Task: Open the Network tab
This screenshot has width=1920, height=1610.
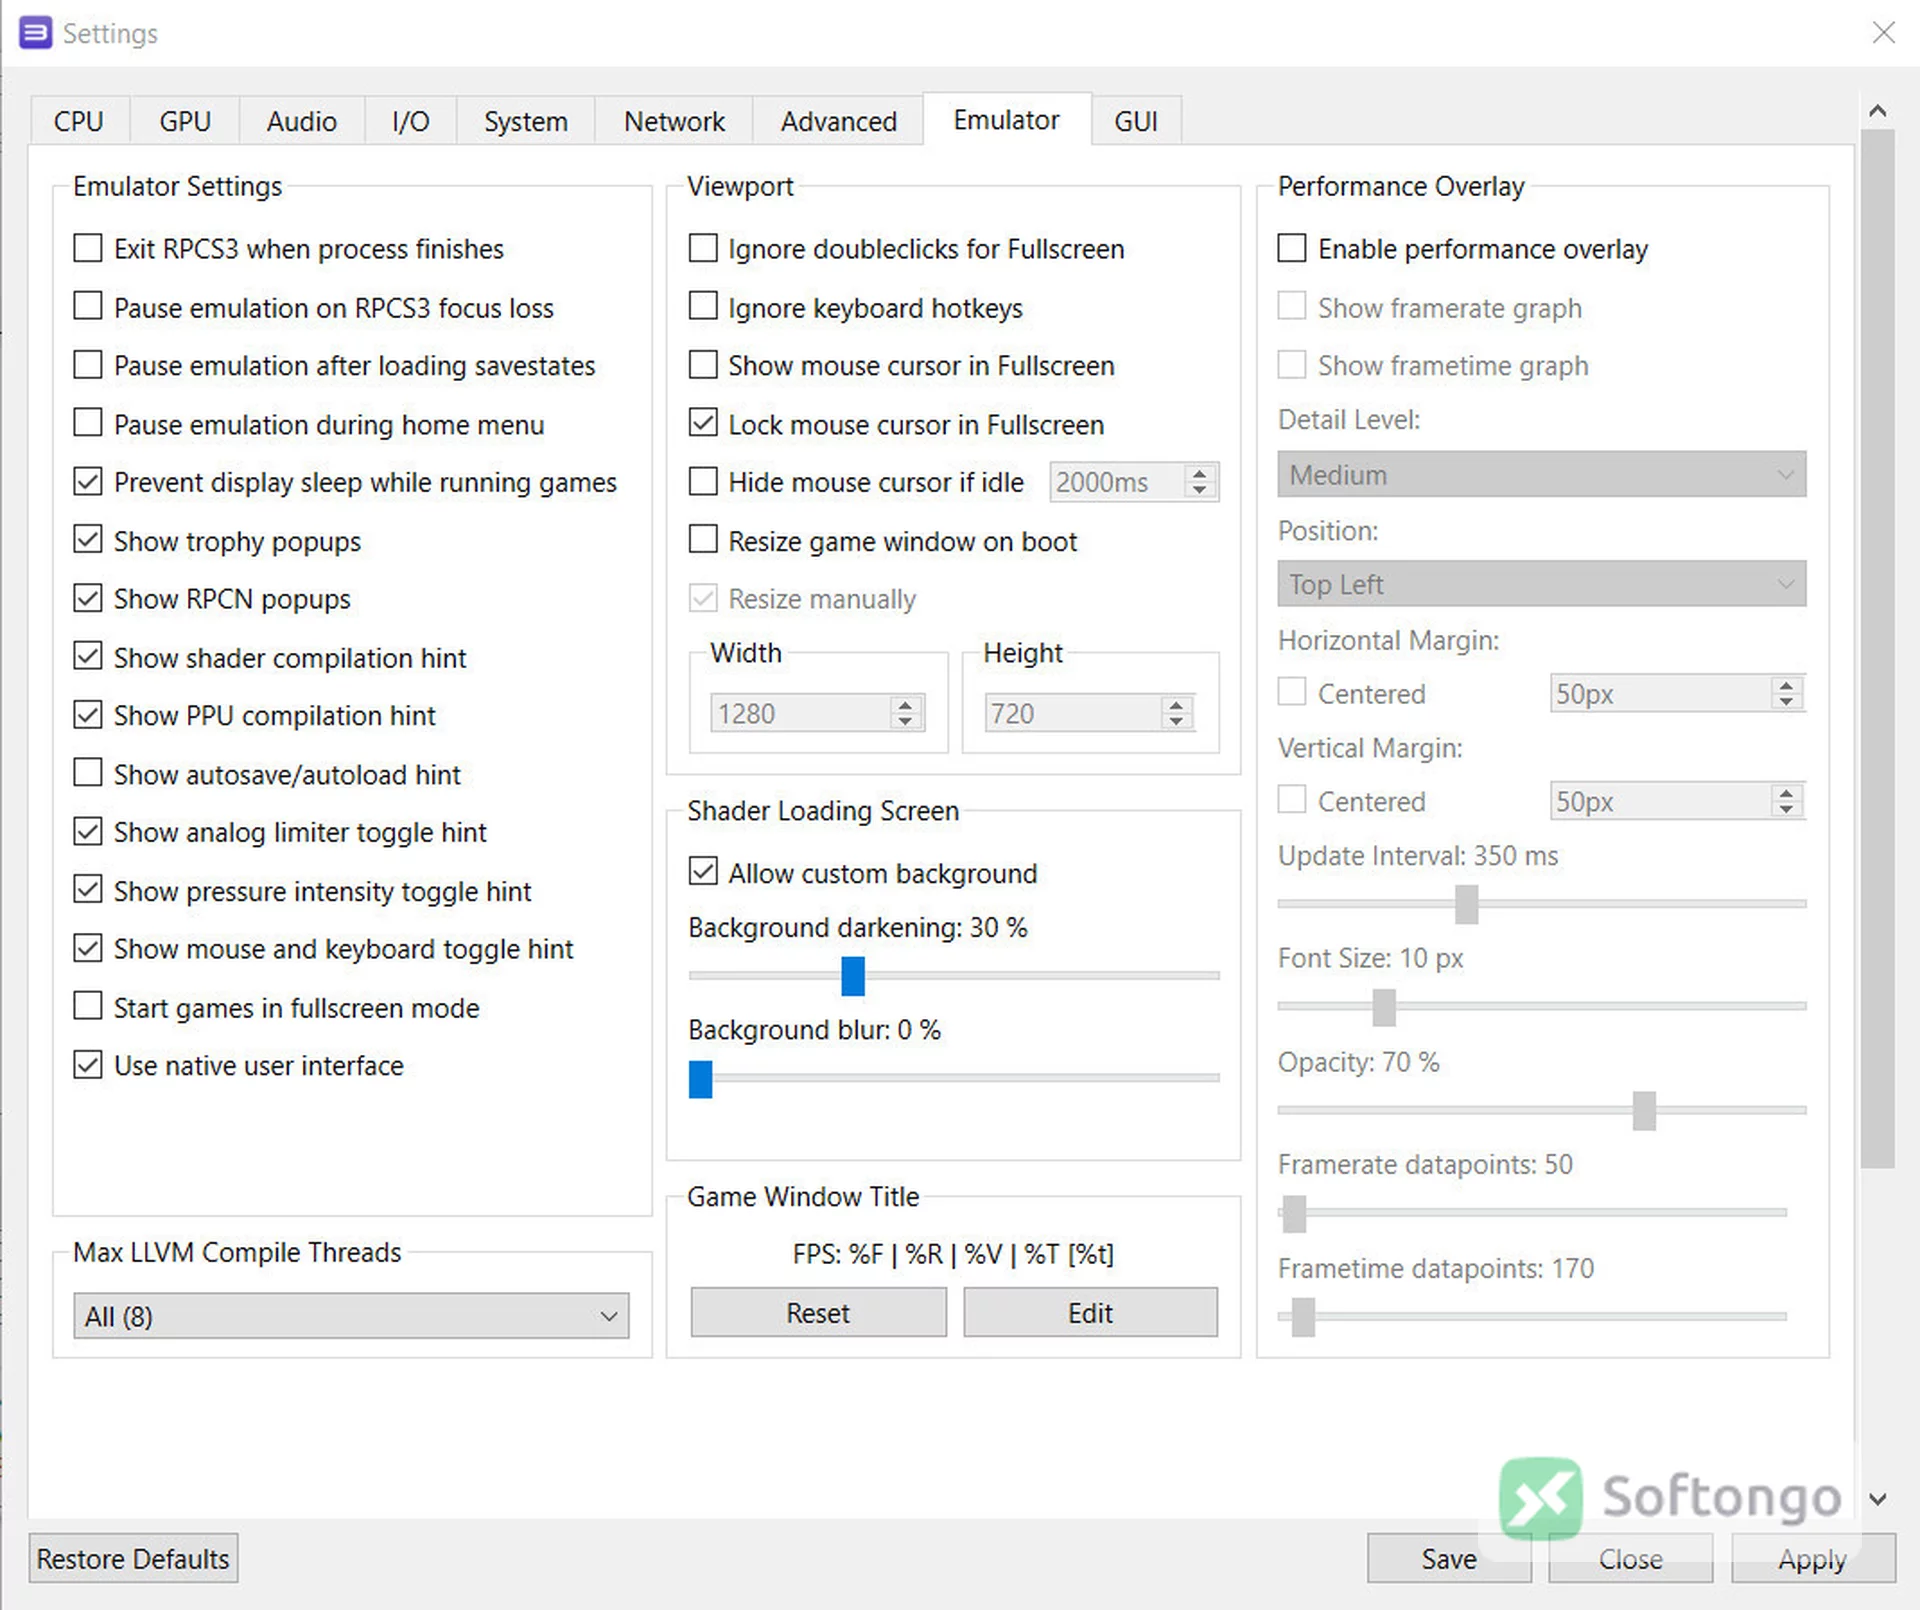Action: (x=674, y=121)
